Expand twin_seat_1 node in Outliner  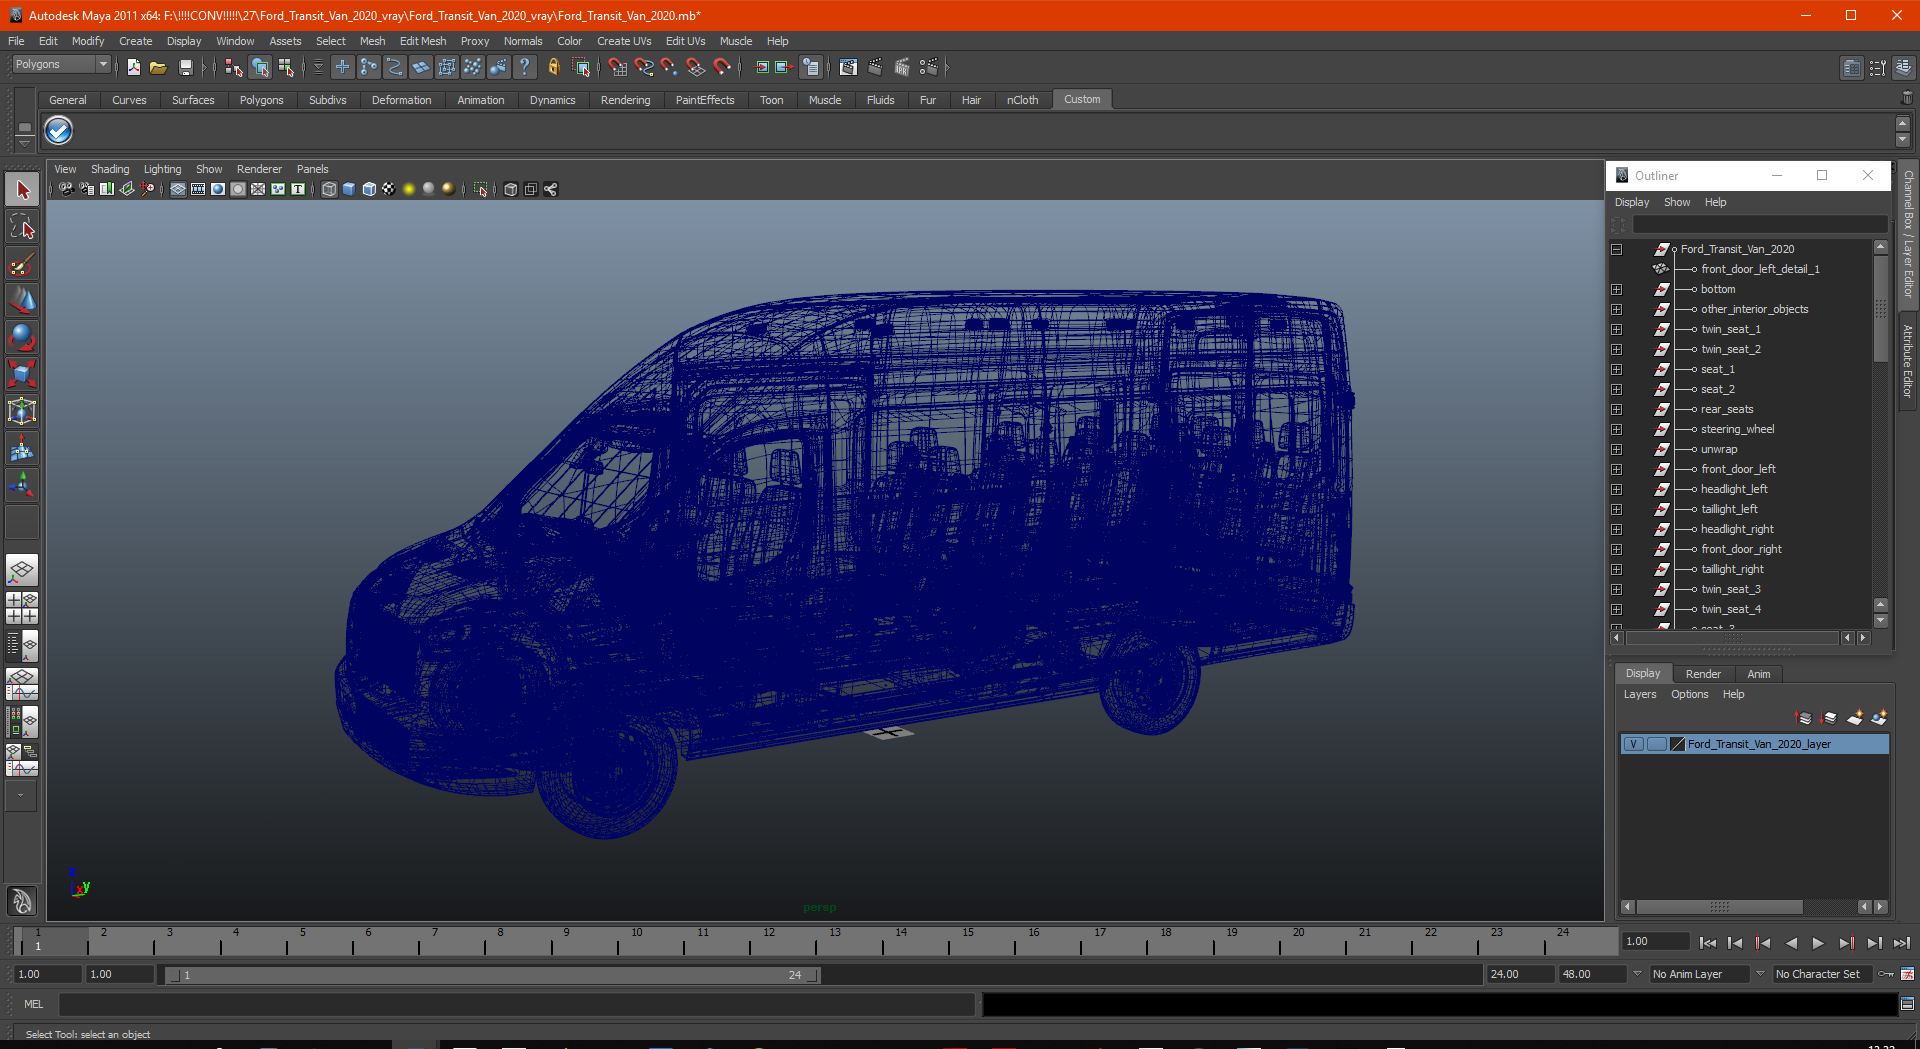[x=1616, y=329]
